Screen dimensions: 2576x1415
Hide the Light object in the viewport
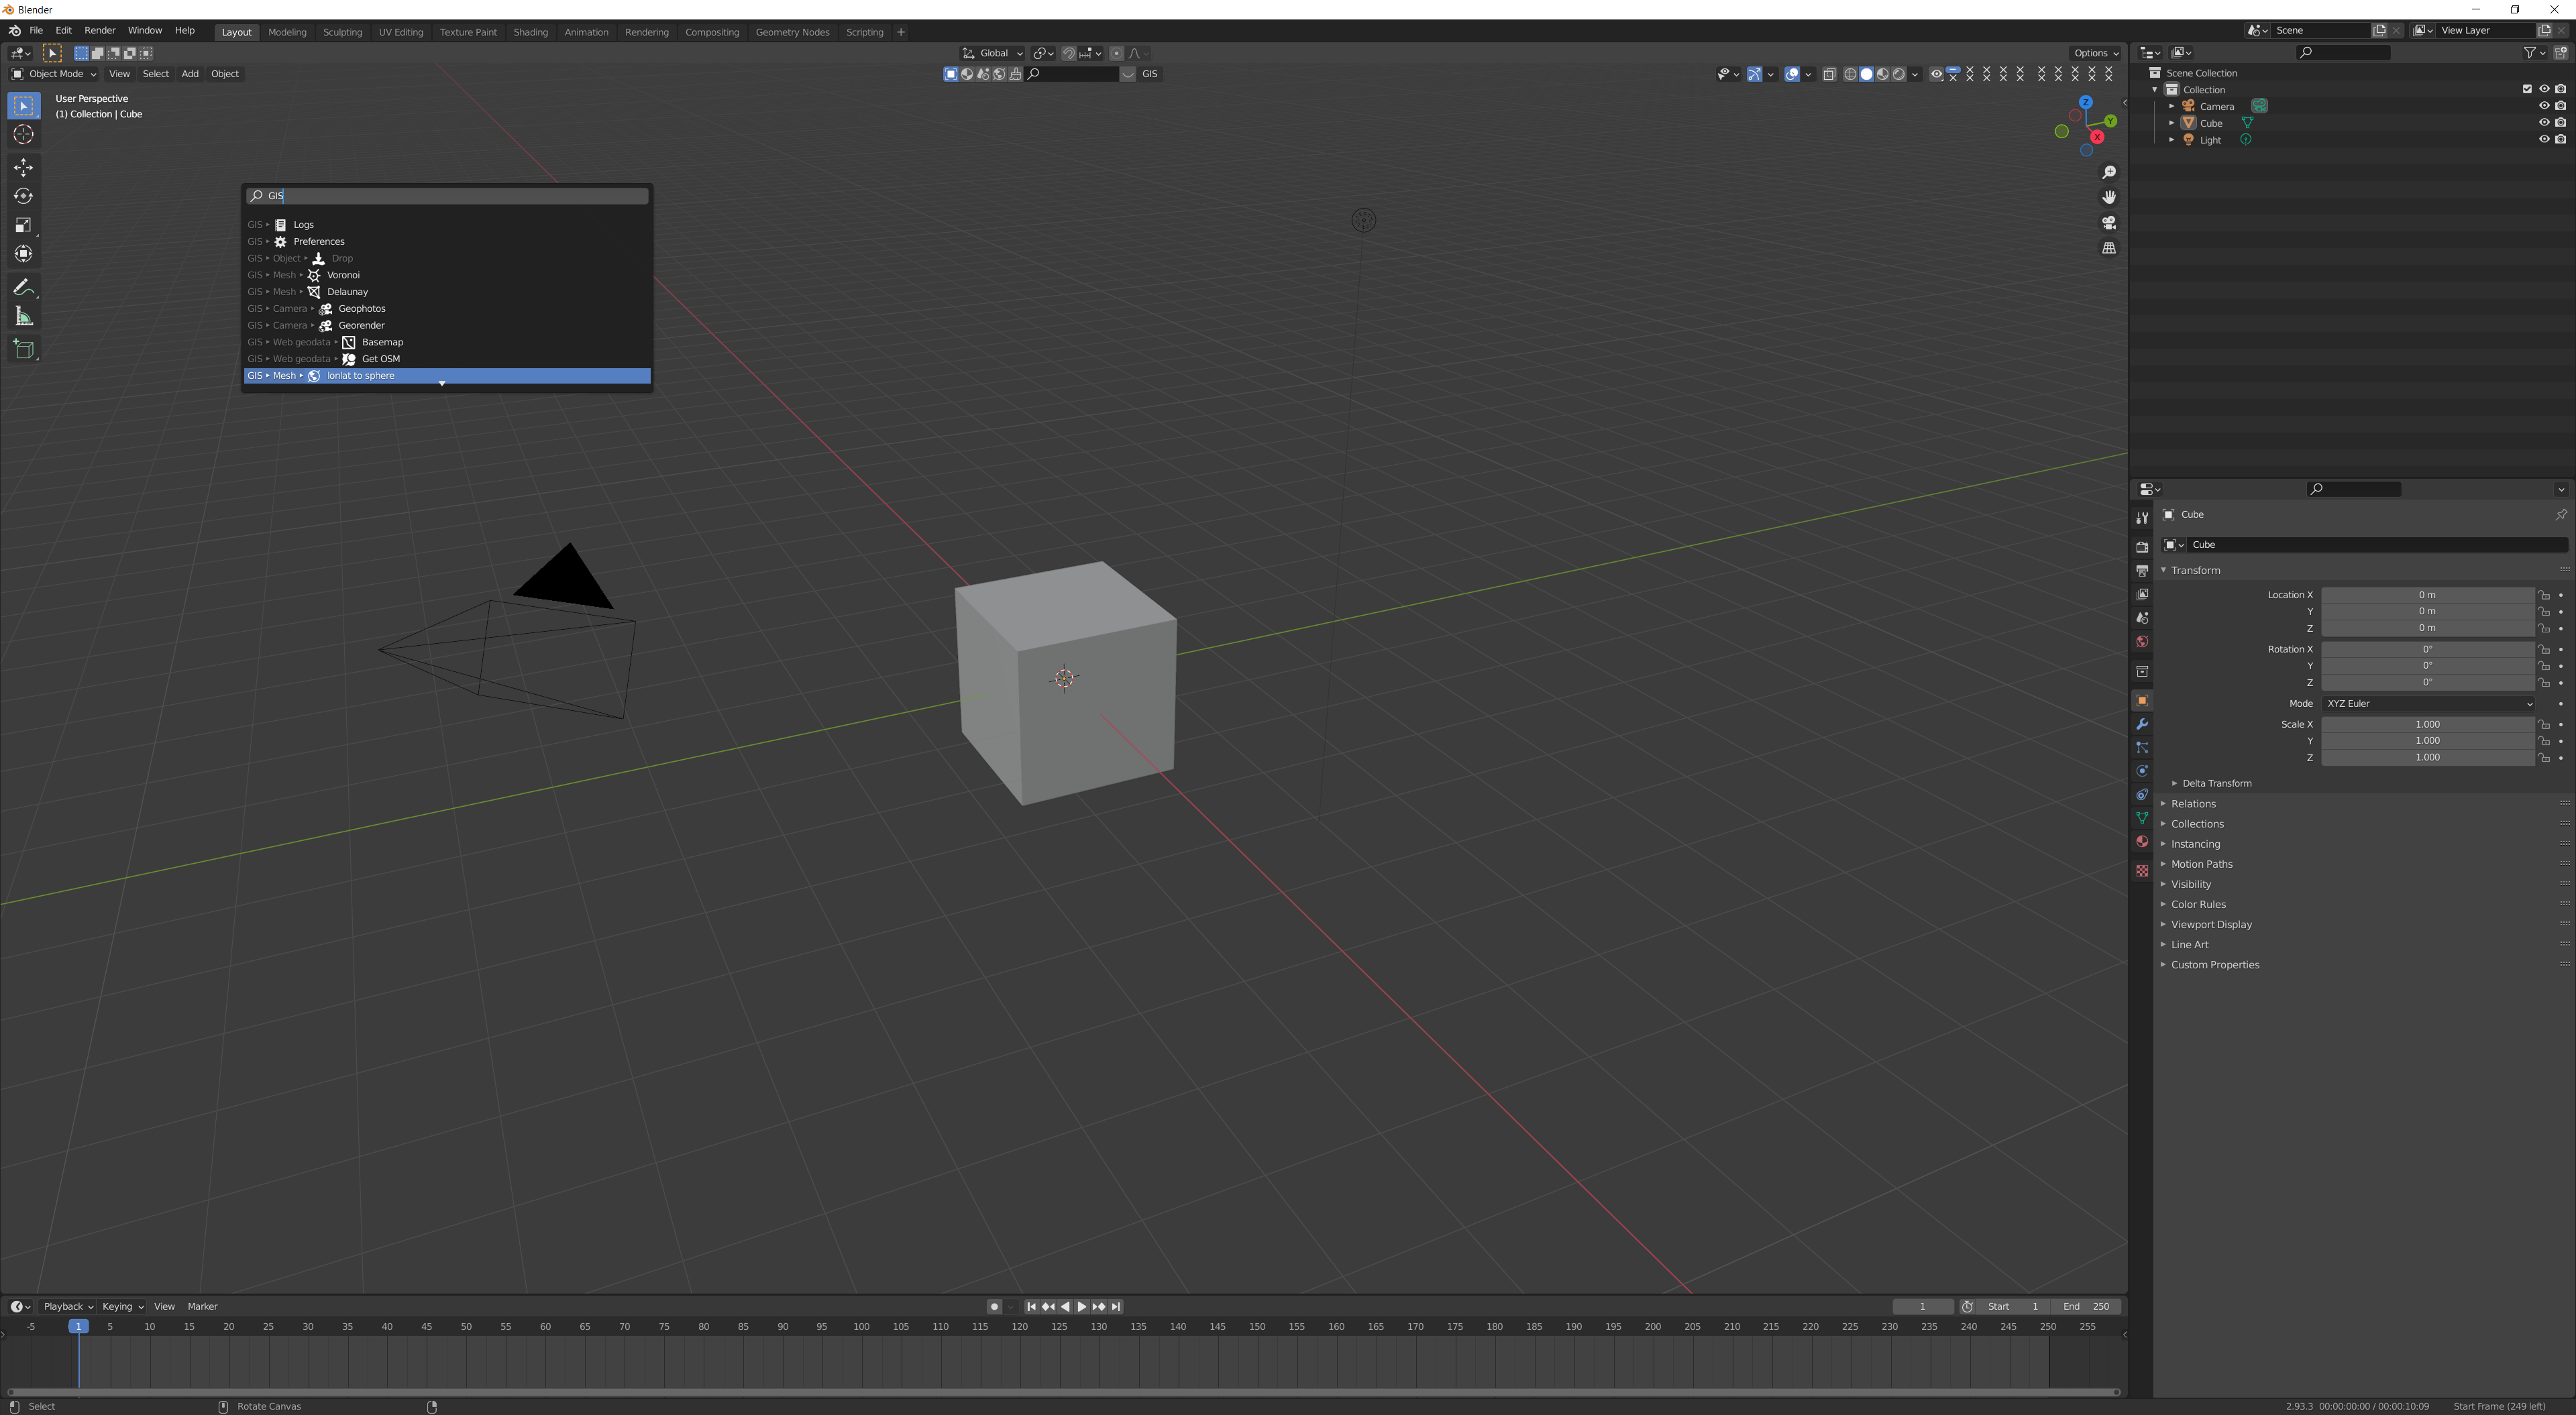(2545, 140)
